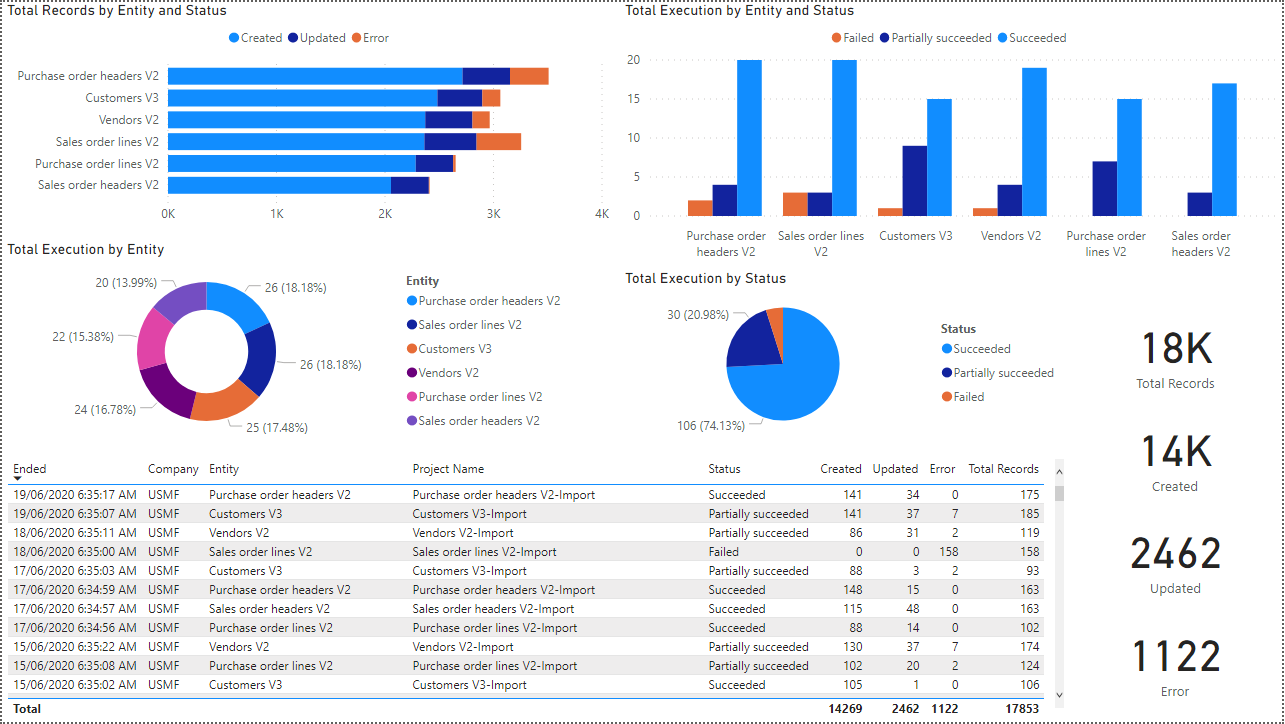
Task: Highlight the Sales order headers V2 Created bar segment
Action: click(x=279, y=185)
